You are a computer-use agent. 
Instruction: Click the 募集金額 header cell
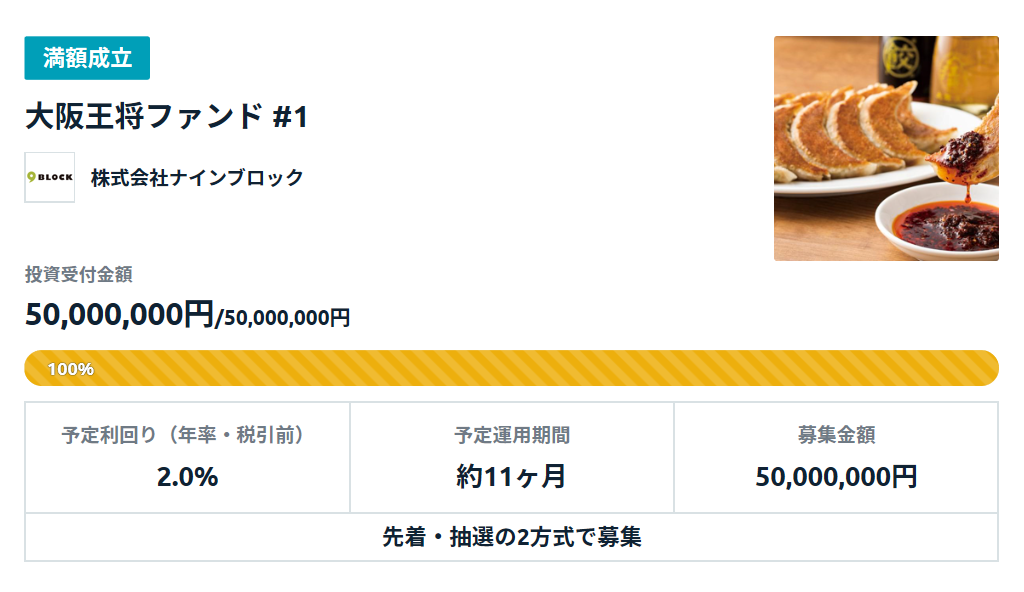[837, 435]
